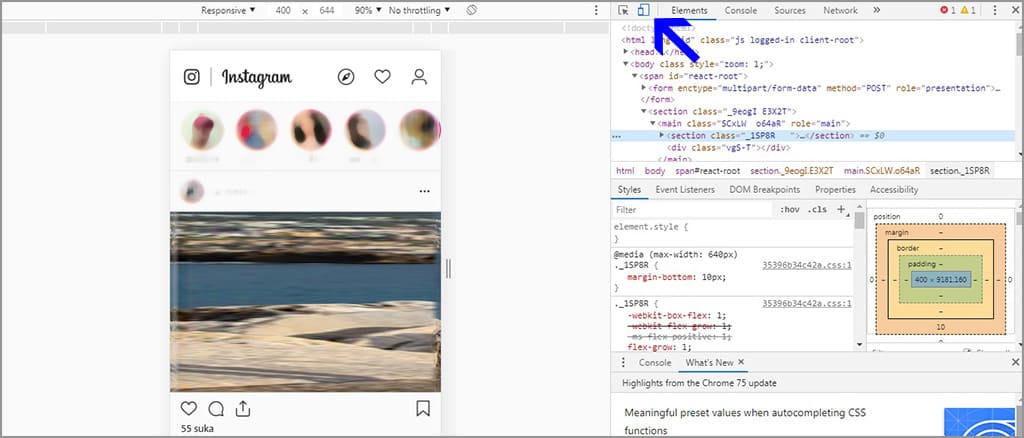This screenshot has width=1024, height=438.
Task: Toggle the device toolbar icon
Action: point(643,10)
